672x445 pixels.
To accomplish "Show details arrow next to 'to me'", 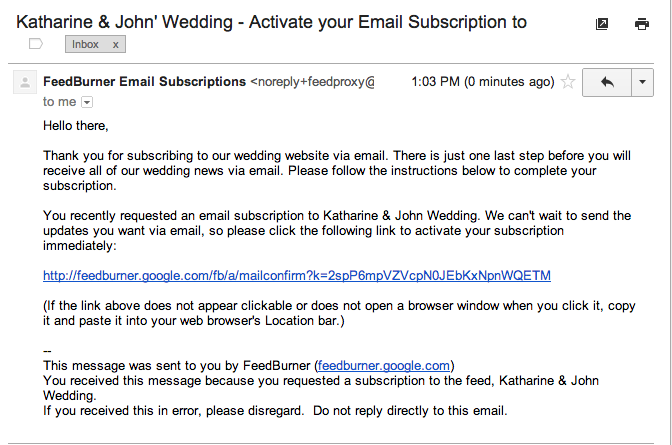I will [x=87, y=102].
